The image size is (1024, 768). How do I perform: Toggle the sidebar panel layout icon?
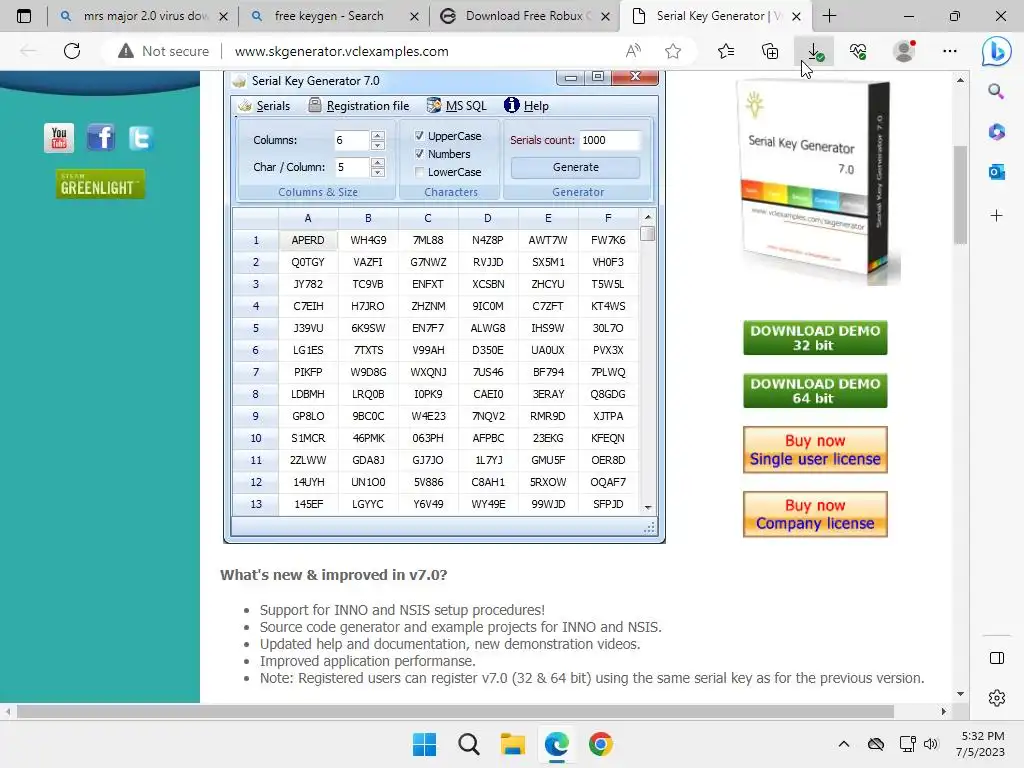click(997, 658)
